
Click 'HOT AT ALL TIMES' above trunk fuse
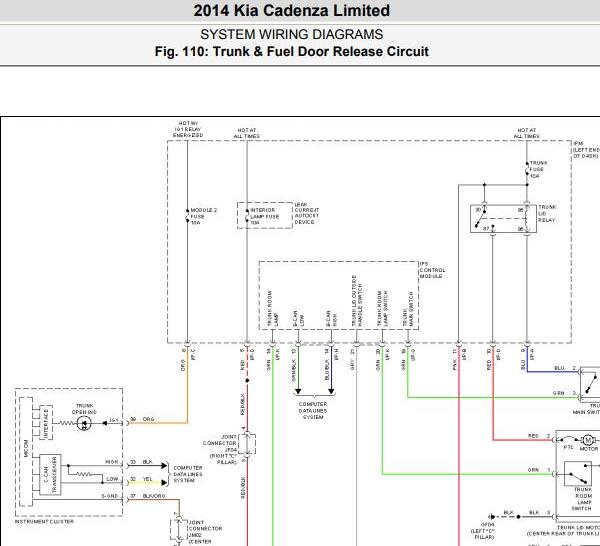(527, 133)
